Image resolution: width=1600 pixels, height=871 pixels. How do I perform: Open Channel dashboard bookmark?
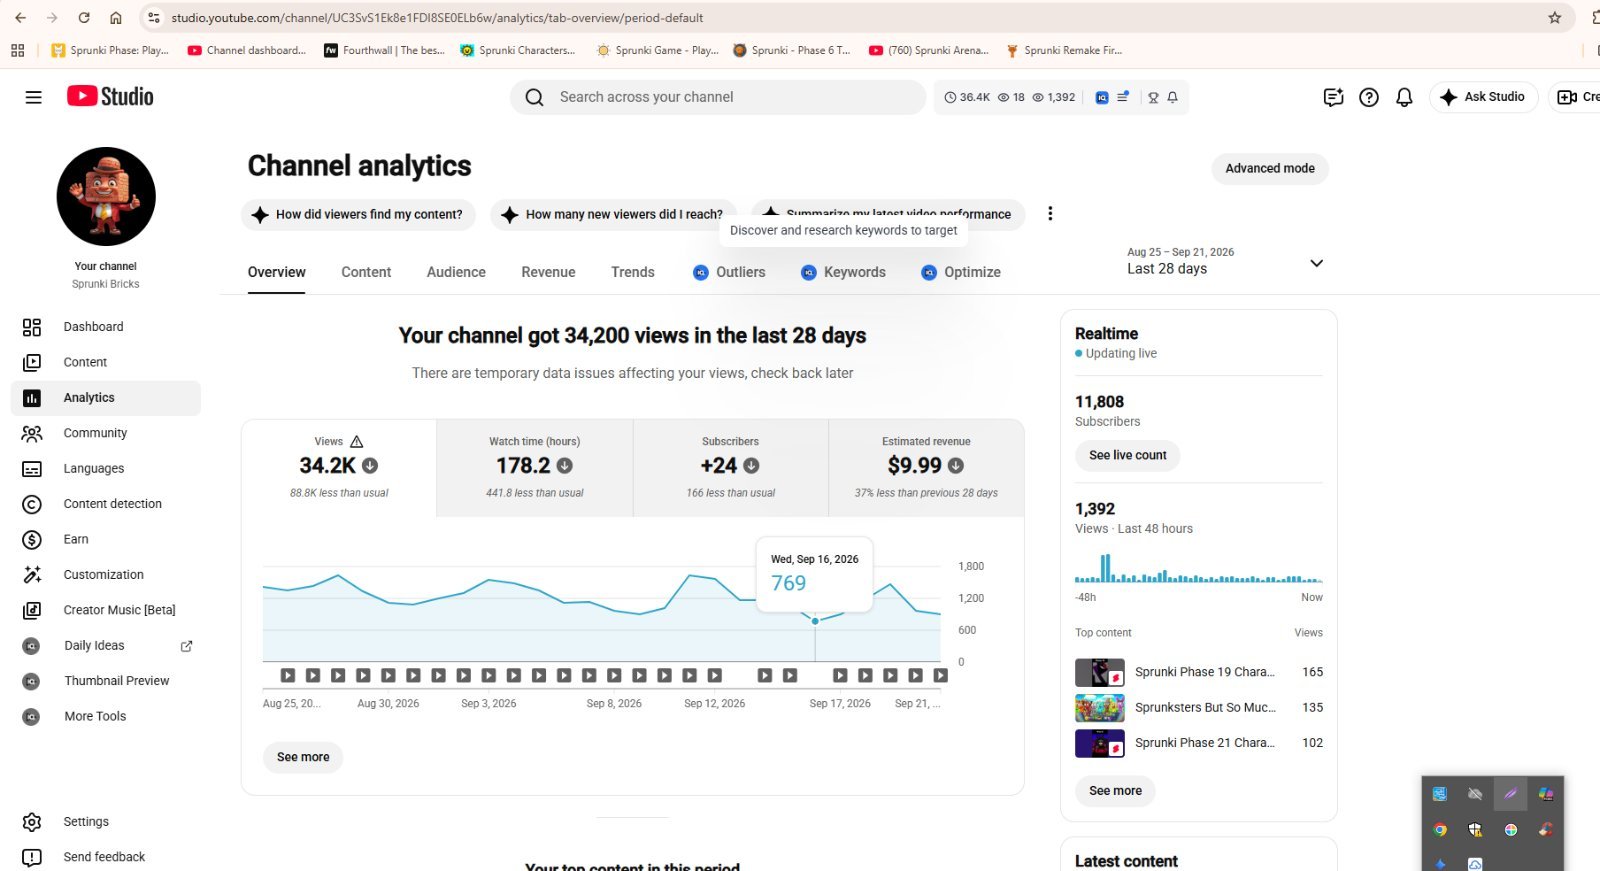pos(247,50)
